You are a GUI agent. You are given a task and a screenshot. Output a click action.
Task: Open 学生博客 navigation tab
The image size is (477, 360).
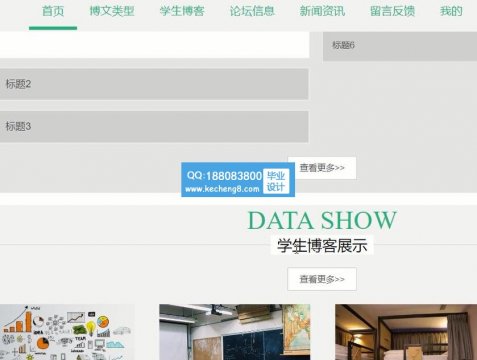coord(182,11)
